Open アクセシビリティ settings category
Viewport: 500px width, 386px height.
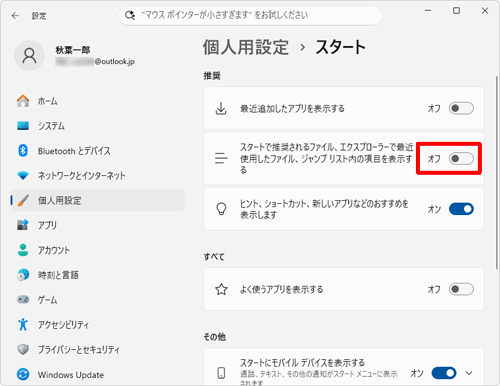pyautogui.click(x=97, y=324)
